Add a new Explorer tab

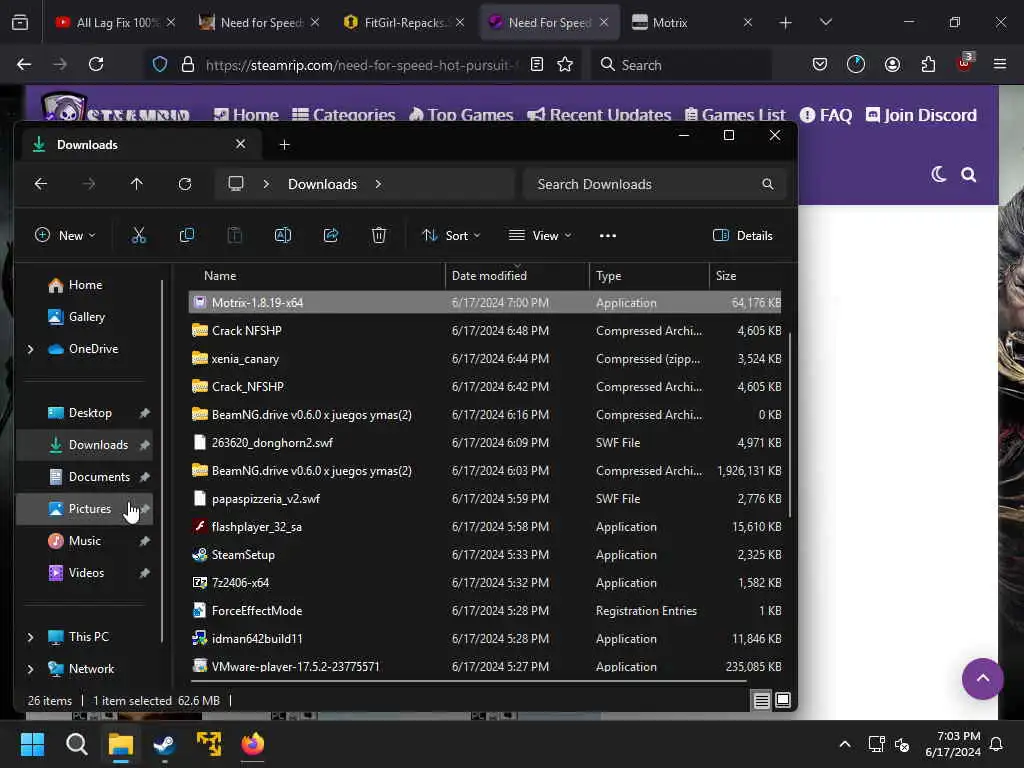(x=284, y=145)
